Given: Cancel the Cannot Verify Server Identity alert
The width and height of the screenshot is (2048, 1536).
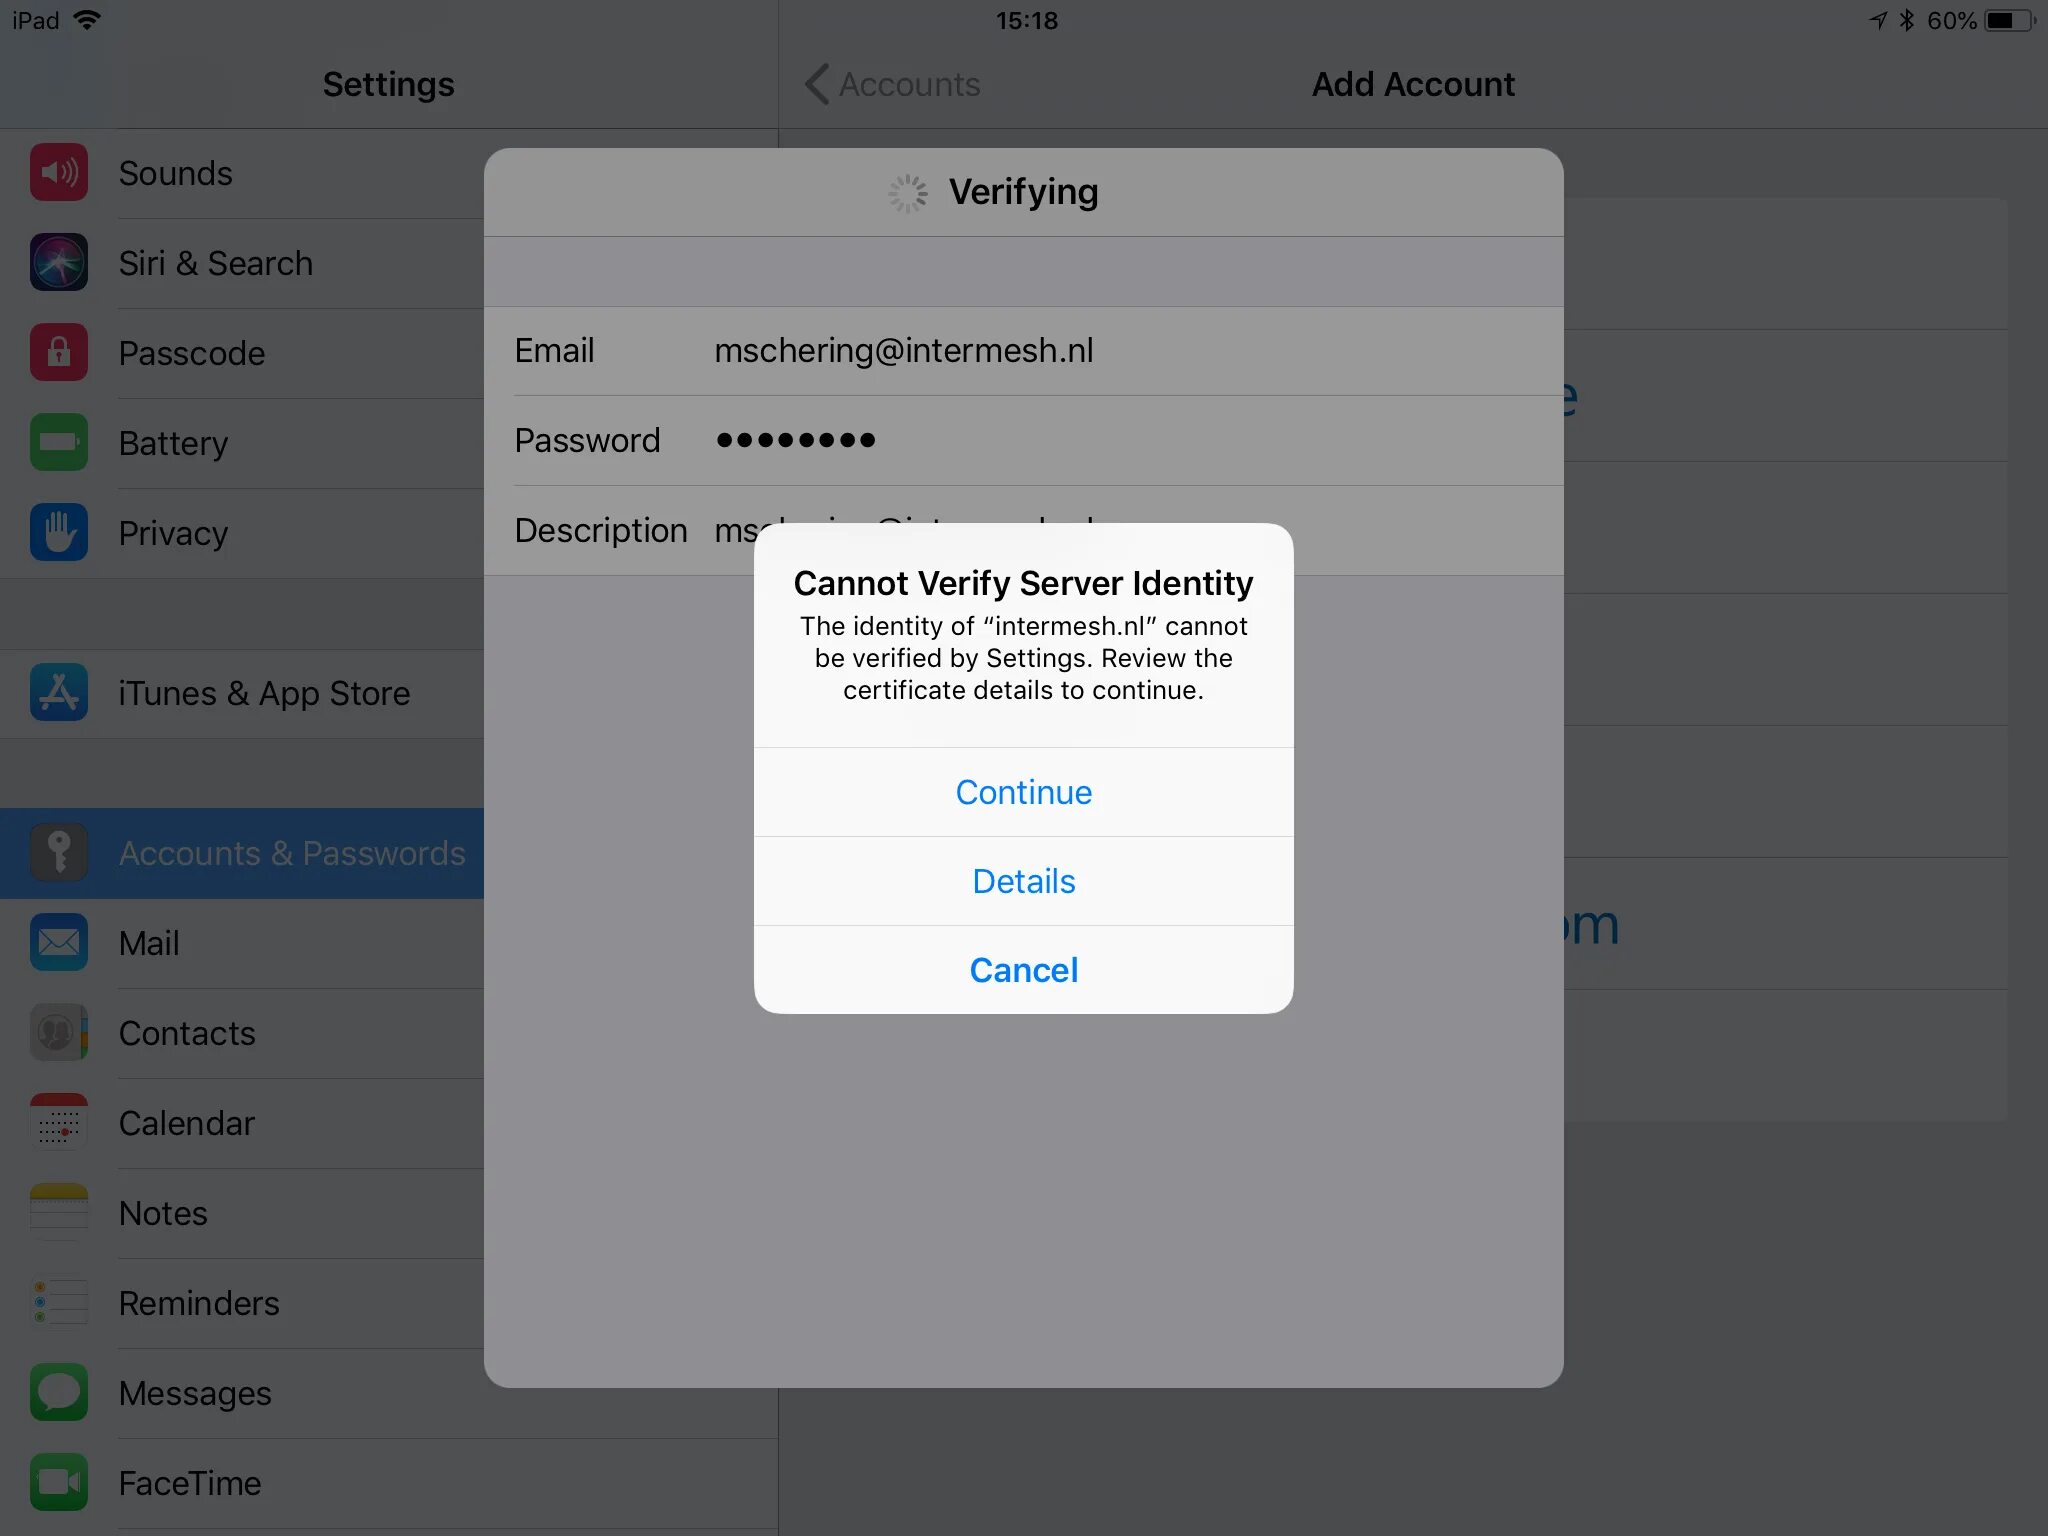Looking at the screenshot, I should [x=1023, y=970].
